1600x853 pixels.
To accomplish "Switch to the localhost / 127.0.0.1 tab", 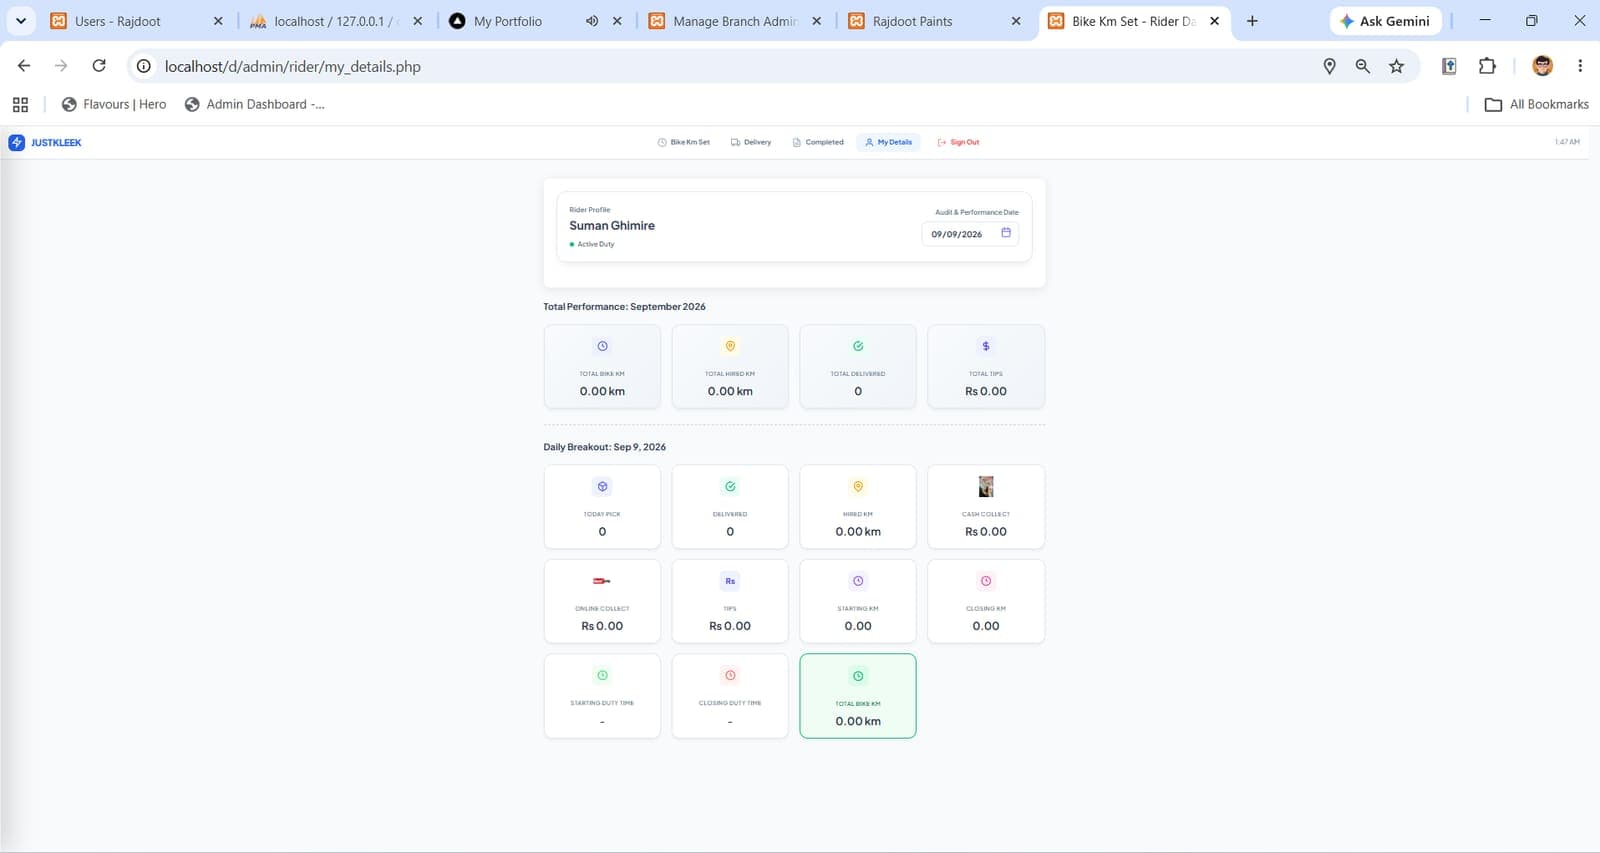I will (337, 21).
